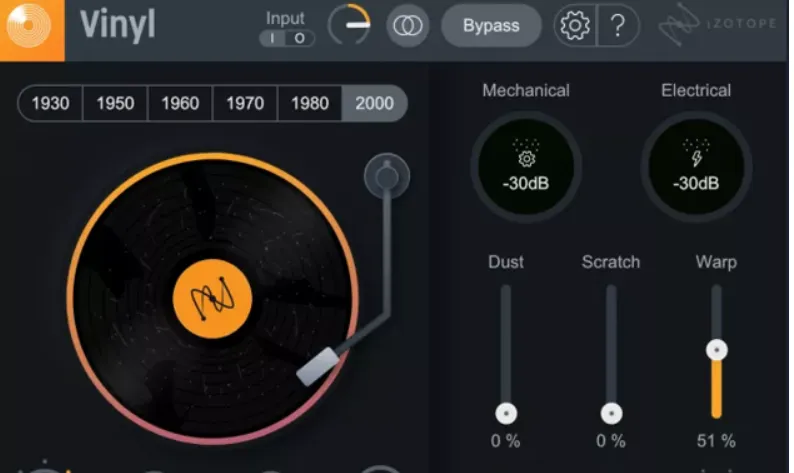This screenshot has height=473, width=794.
Task: Select the 1970 era
Action: tap(245, 103)
